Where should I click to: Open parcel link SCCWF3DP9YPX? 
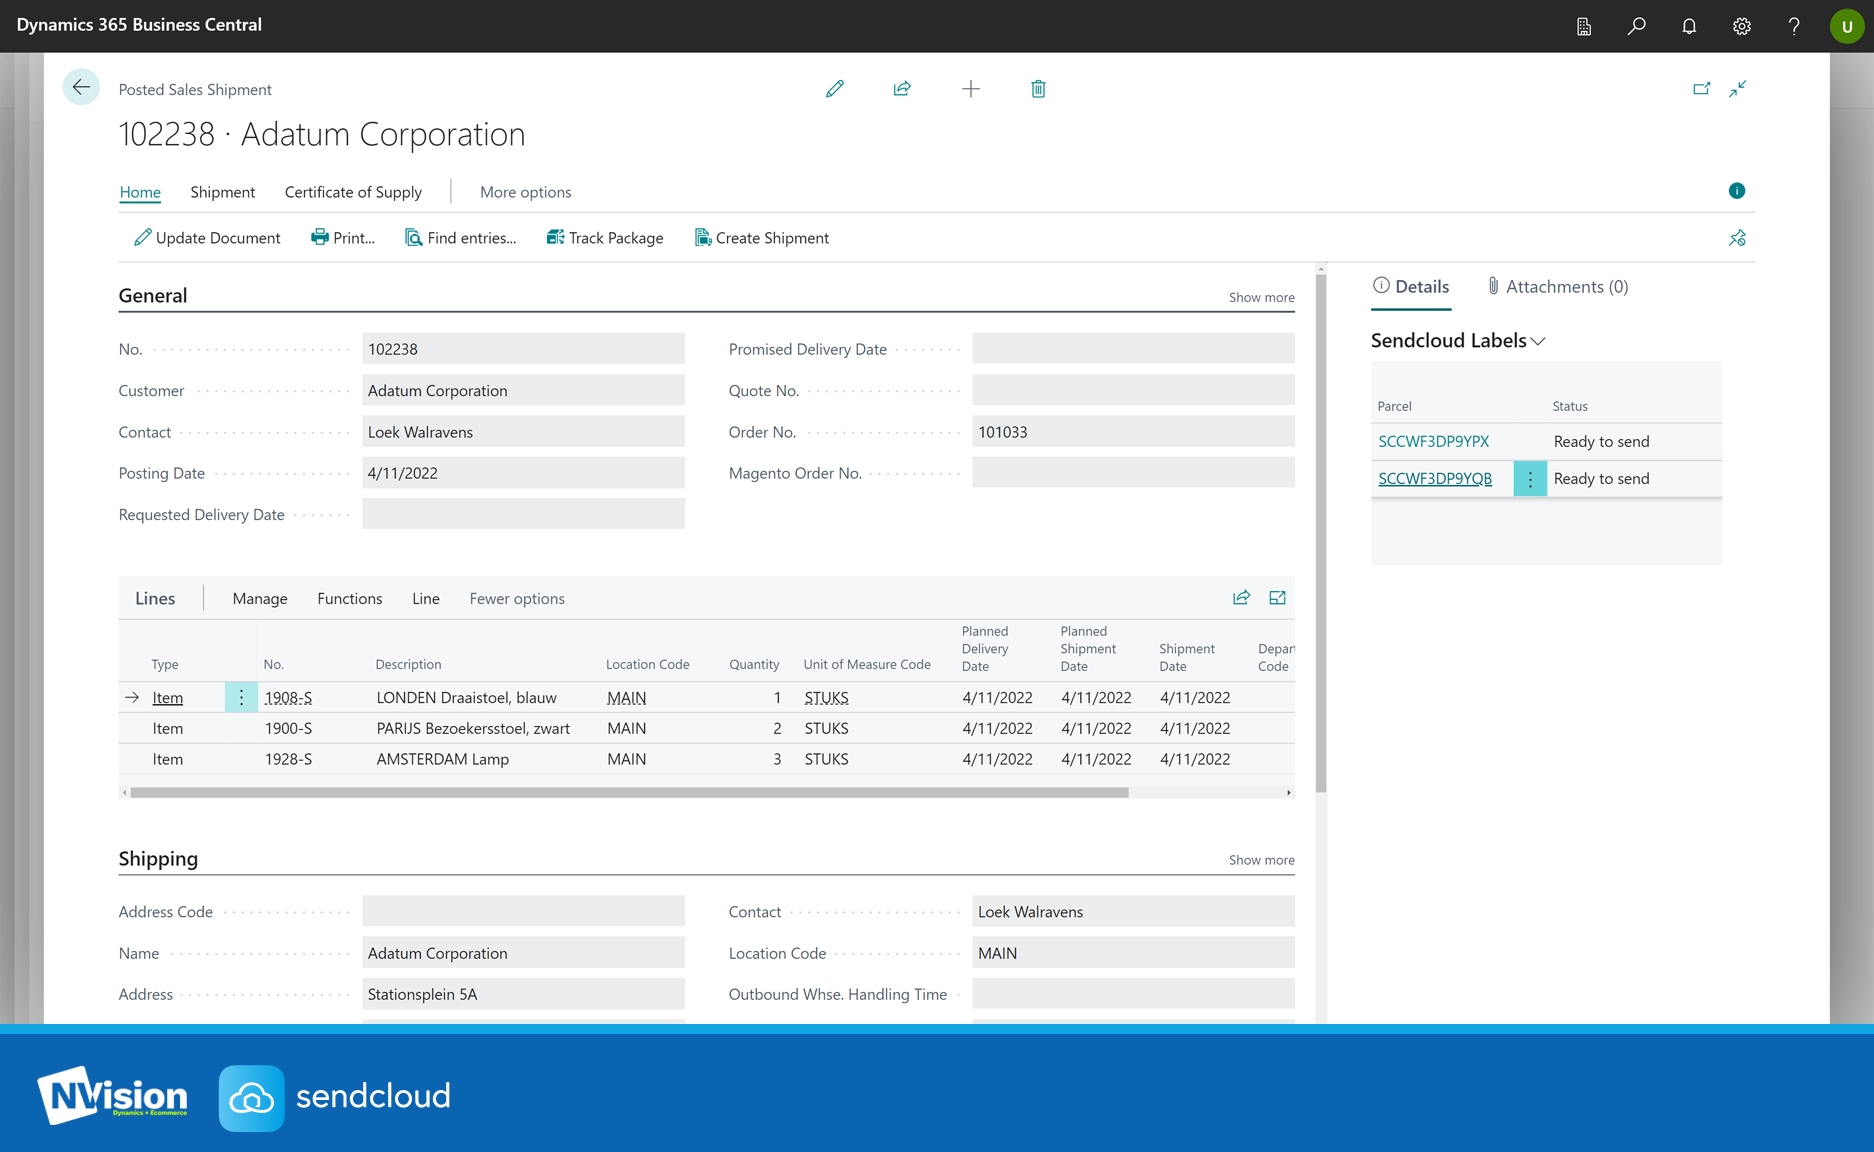pos(1433,441)
